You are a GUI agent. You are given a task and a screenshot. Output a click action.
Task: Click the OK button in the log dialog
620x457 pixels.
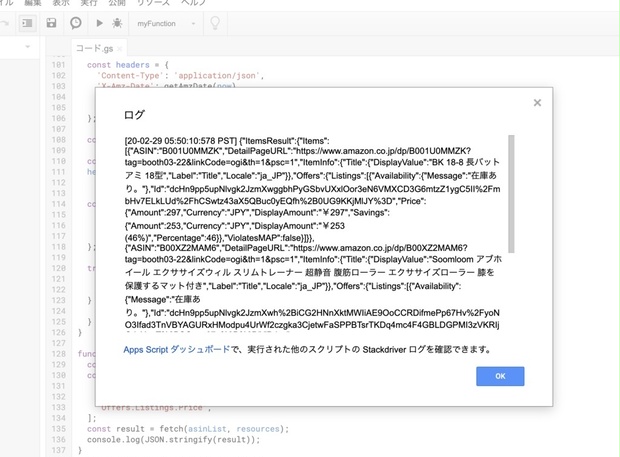(x=500, y=376)
